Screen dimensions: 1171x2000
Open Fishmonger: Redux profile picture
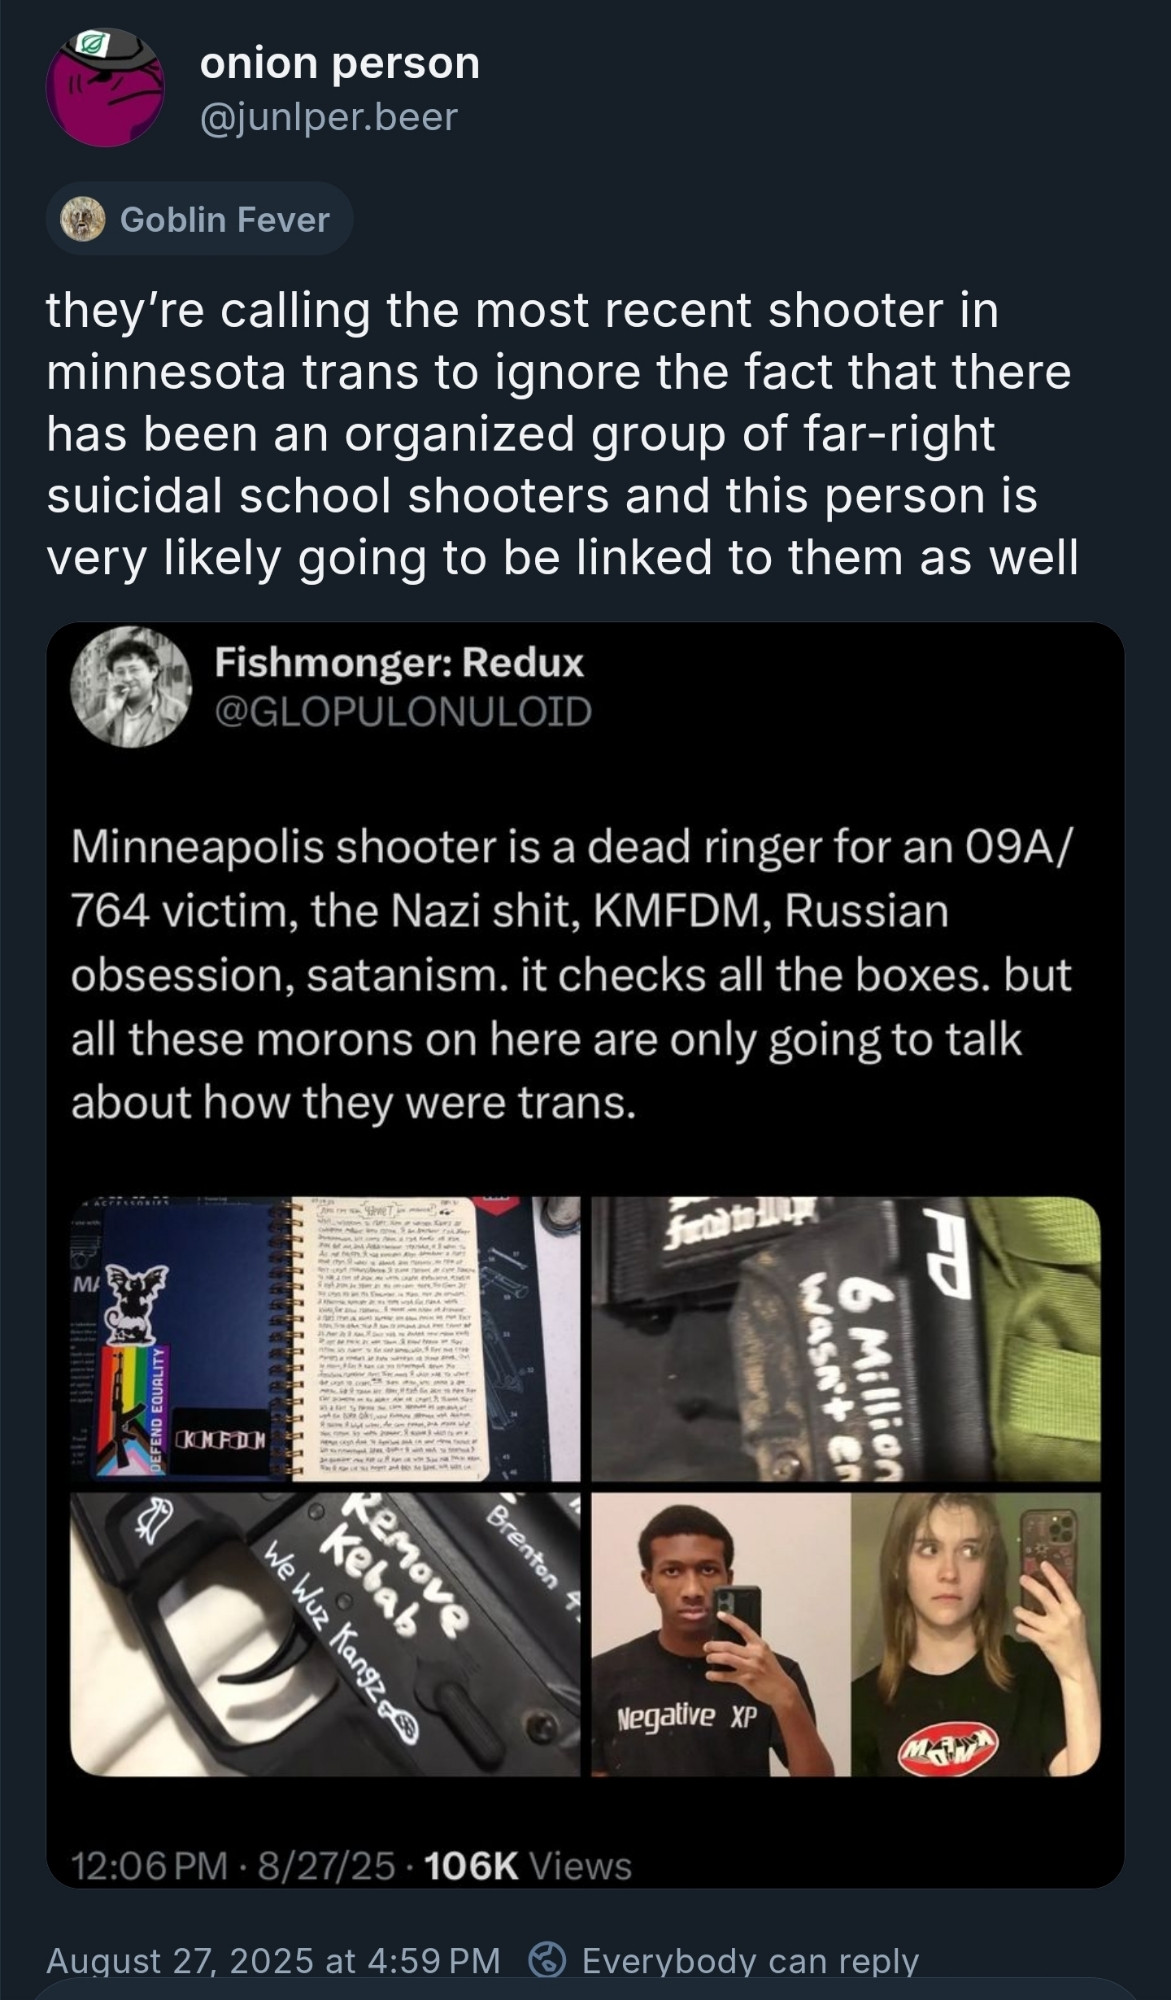130,686
